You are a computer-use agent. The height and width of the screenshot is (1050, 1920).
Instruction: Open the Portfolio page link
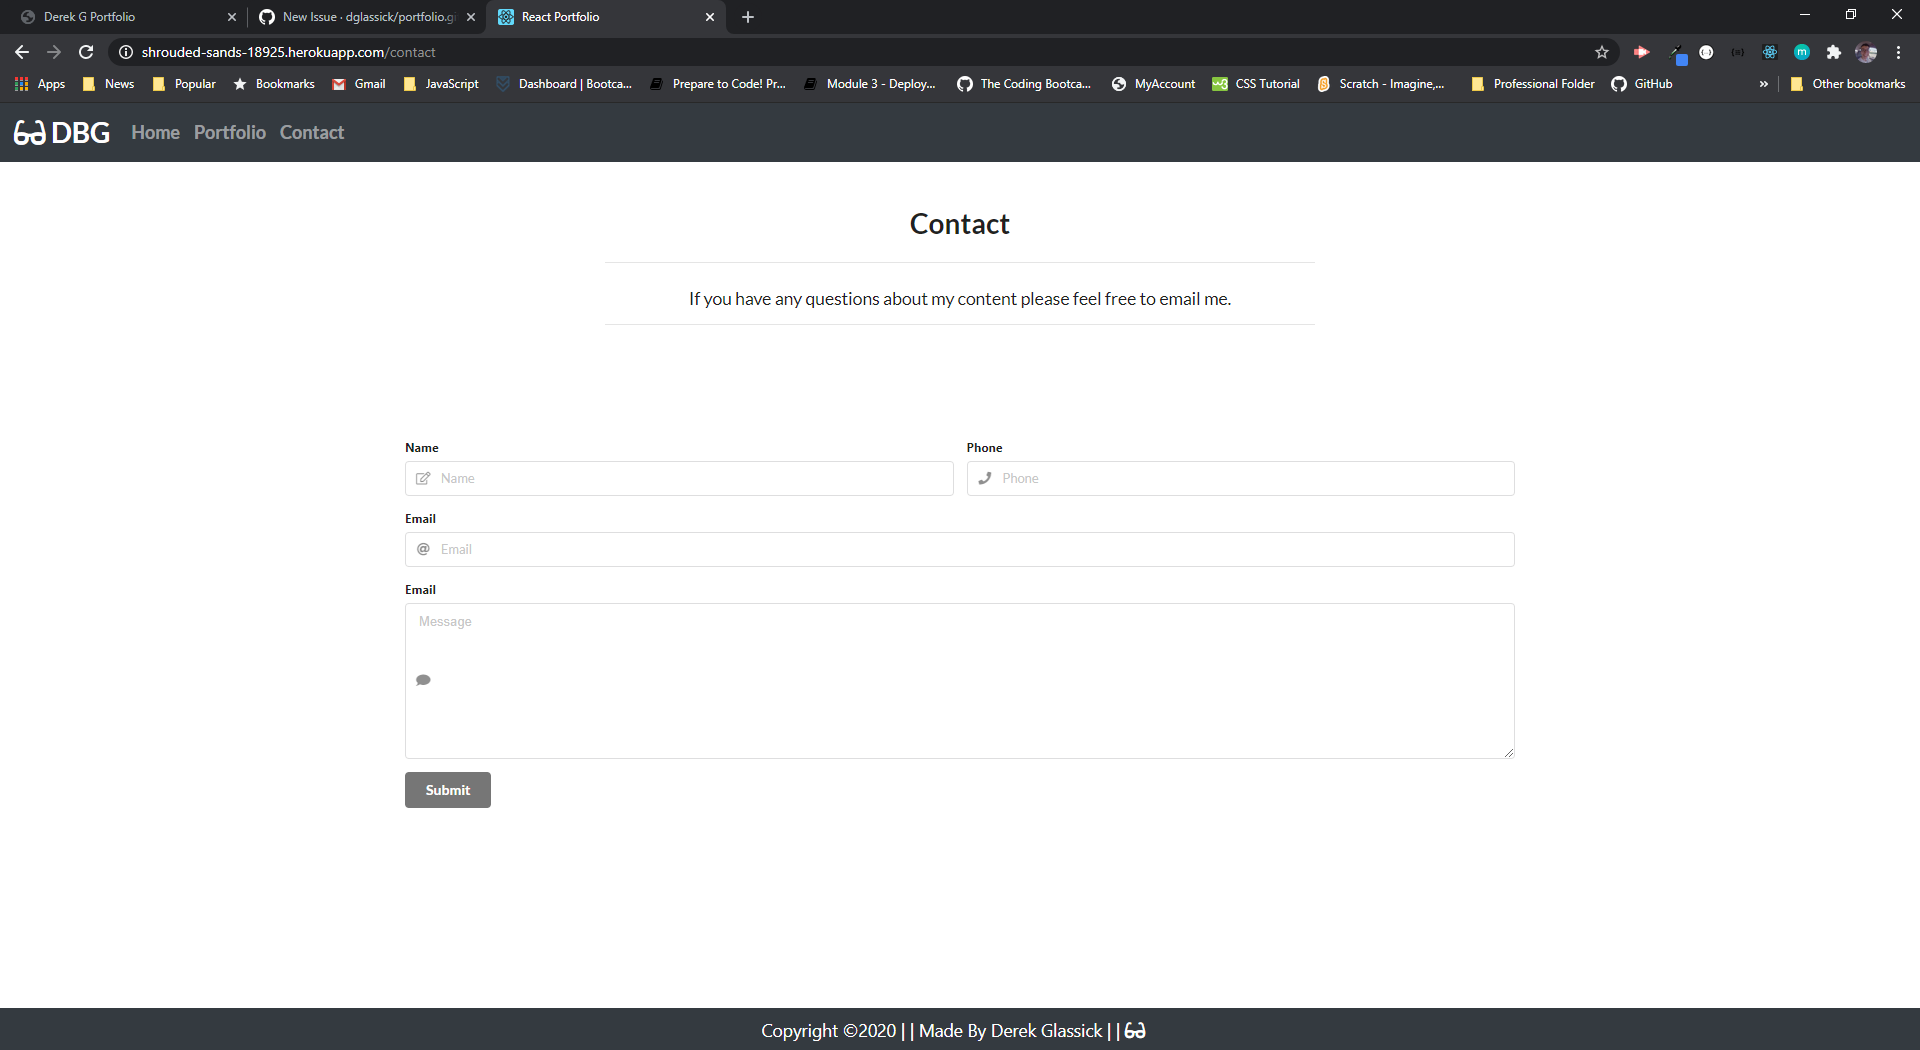point(229,132)
